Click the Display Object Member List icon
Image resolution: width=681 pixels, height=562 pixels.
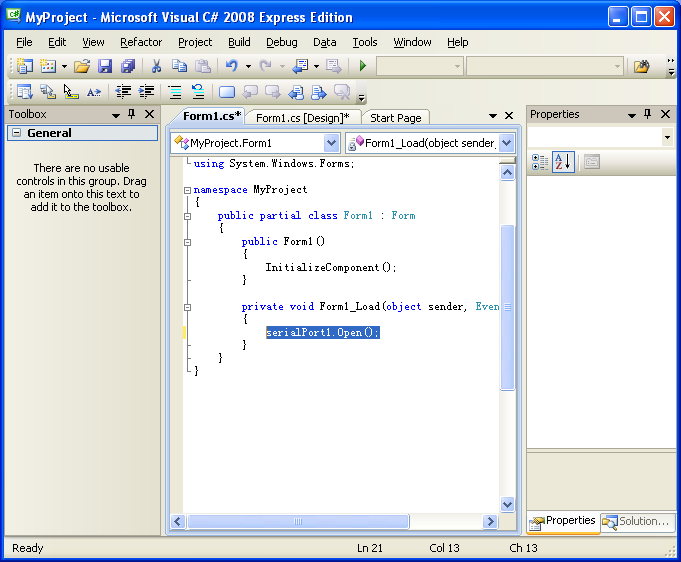point(24,92)
